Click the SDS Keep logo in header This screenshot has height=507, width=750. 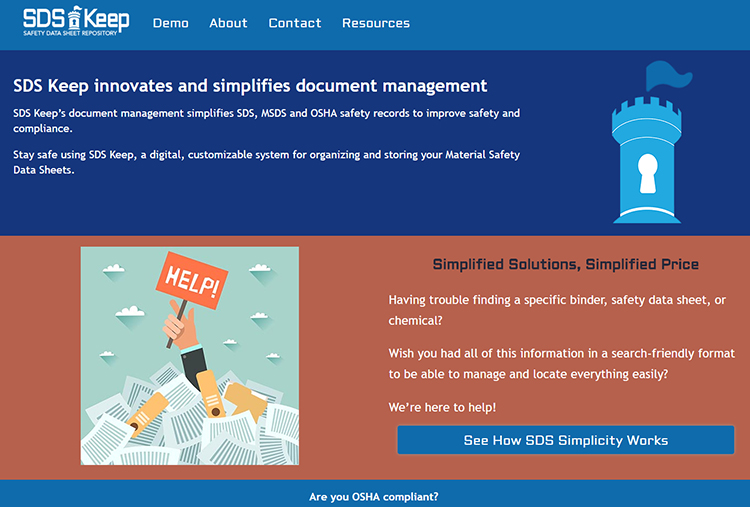tap(76, 21)
